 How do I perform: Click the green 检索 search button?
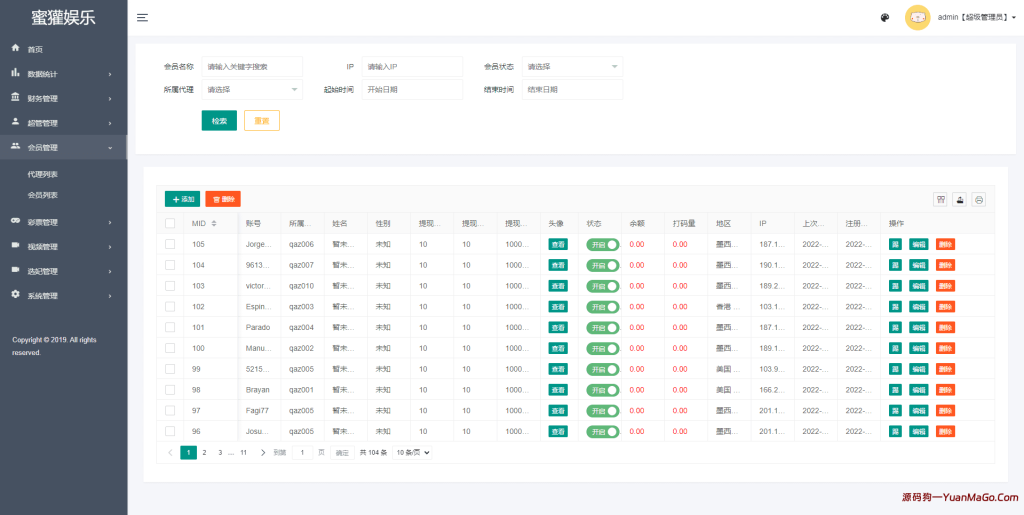coord(219,120)
